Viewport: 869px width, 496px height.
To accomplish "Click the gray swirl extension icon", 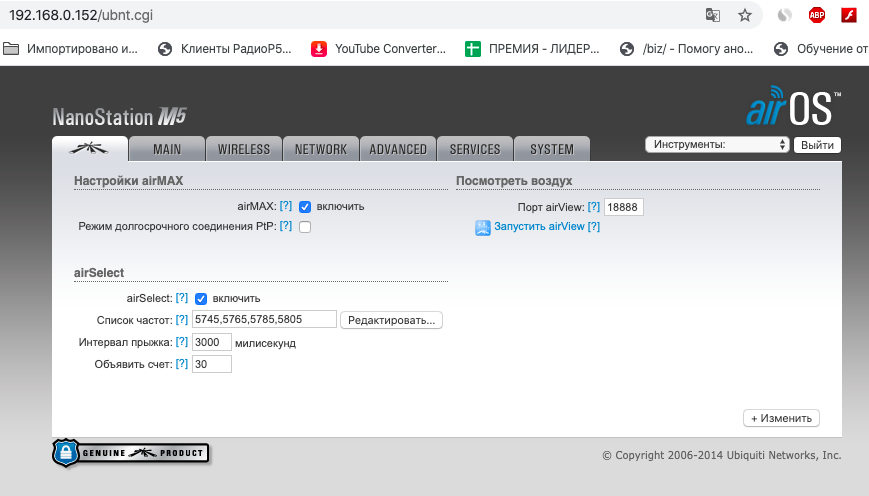I will pos(784,15).
